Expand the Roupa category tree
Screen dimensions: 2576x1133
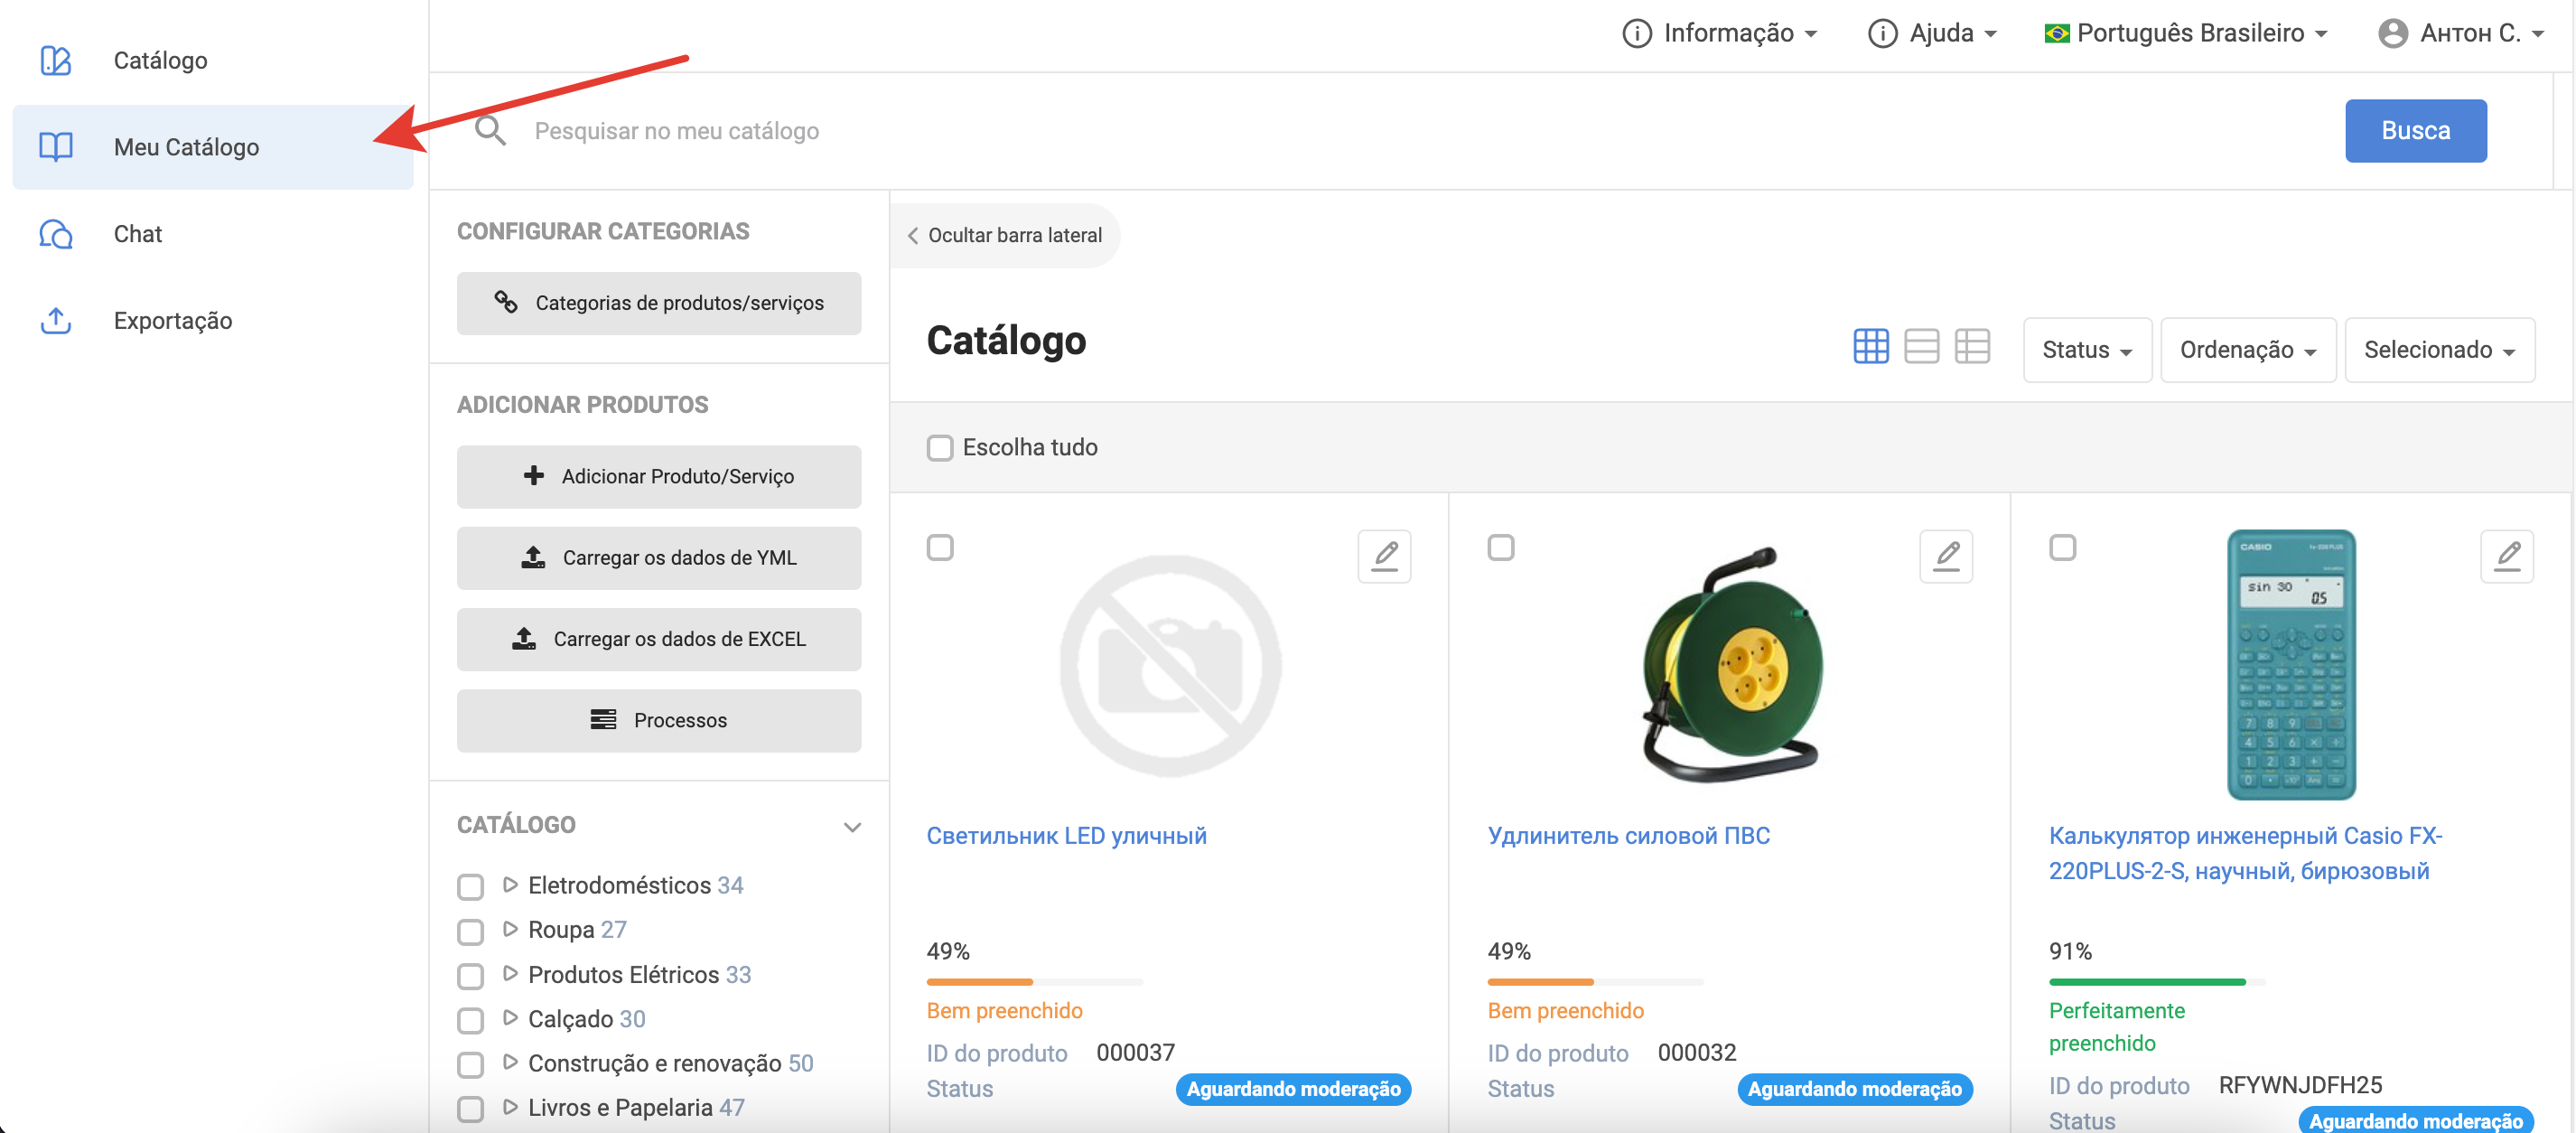(x=510, y=929)
